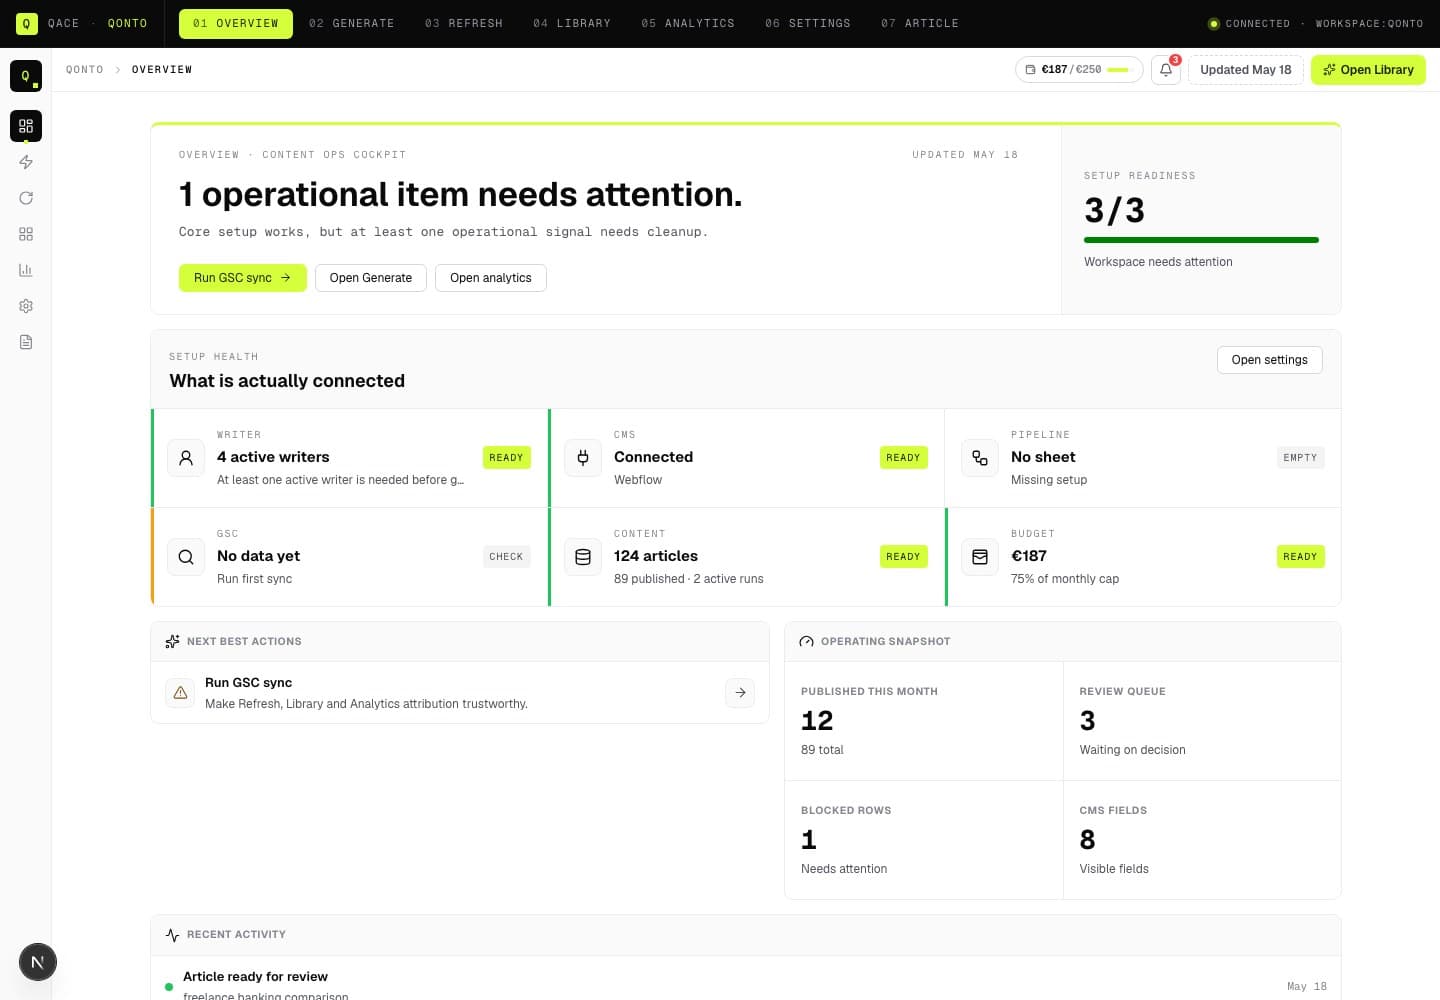Switch to the 06 Settings tab
The height and width of the screenshot is (1000, 1440).
click(x=808, y=23)
